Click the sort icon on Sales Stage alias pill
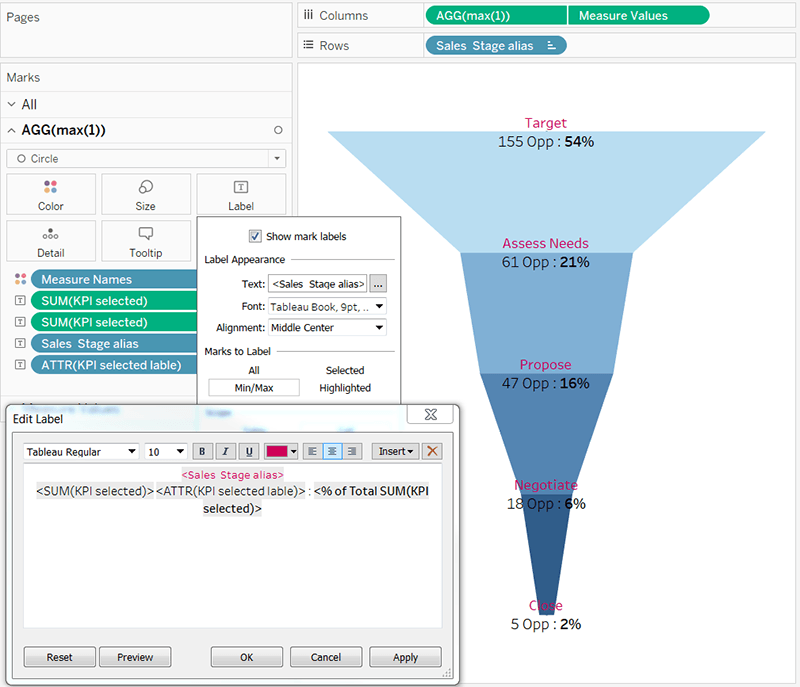Image resolution: width=800 pixels, height=687 pixels. click(x=552, y=46)
